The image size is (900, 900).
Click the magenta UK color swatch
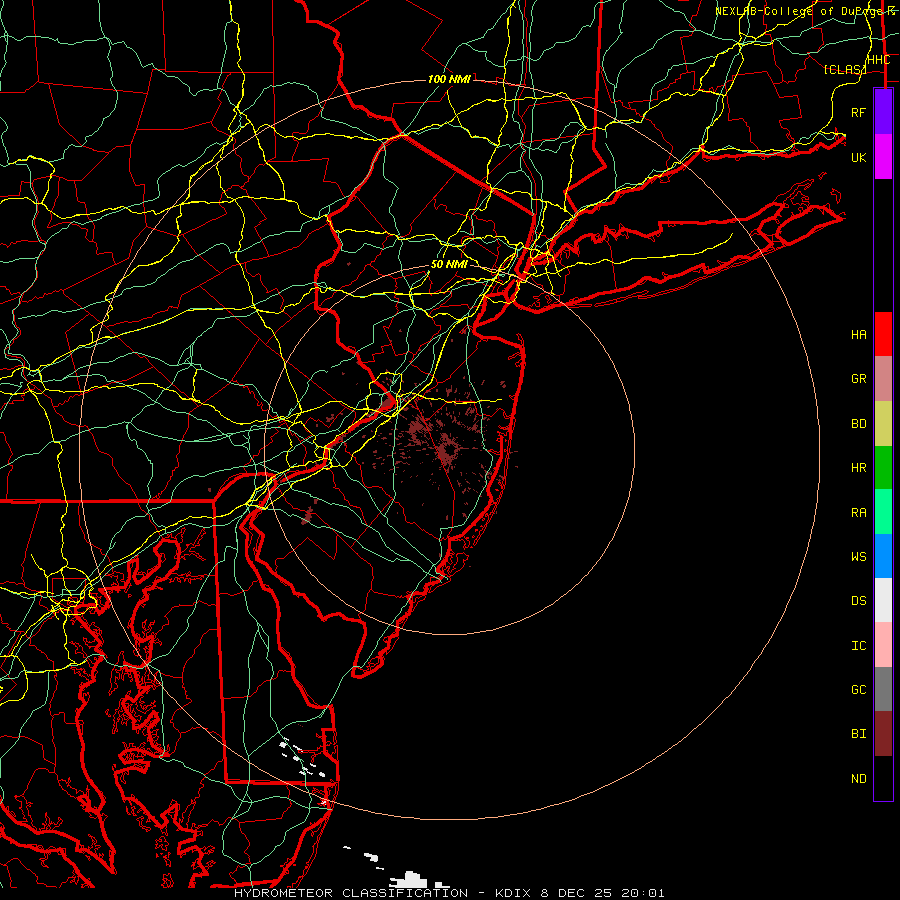[883, 157]
